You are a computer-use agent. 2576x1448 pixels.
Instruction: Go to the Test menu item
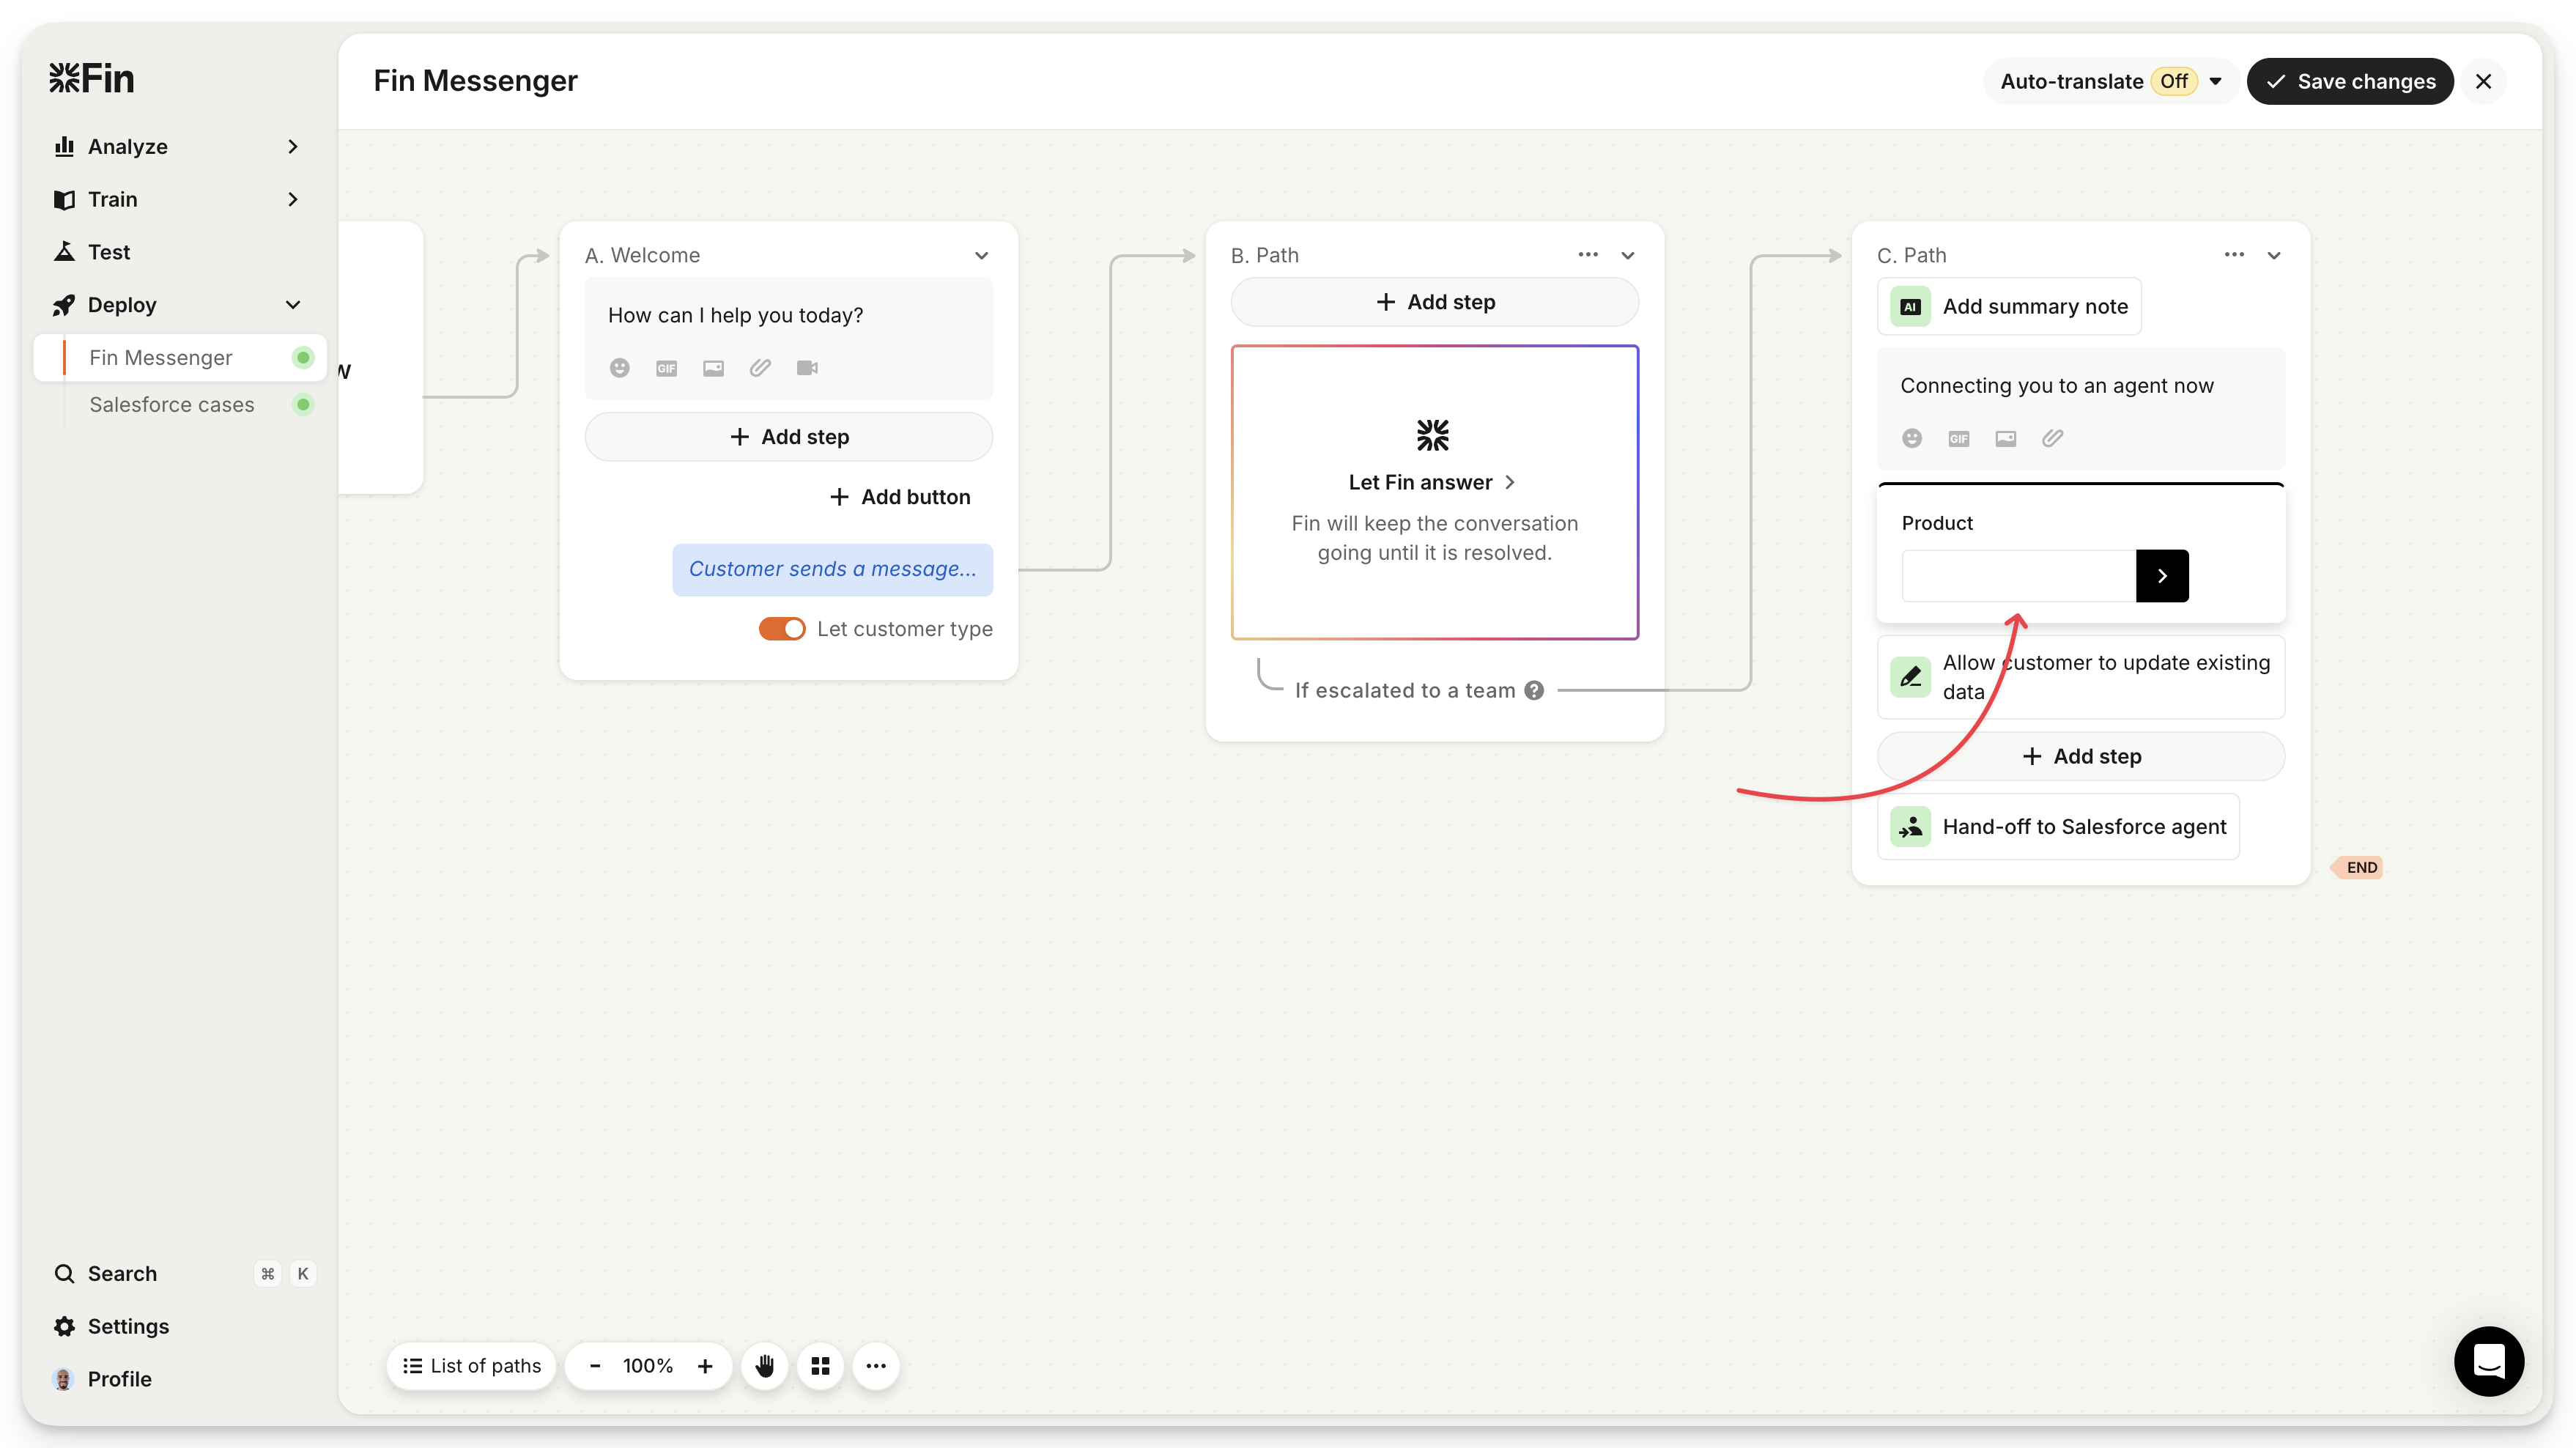point(109,252)
